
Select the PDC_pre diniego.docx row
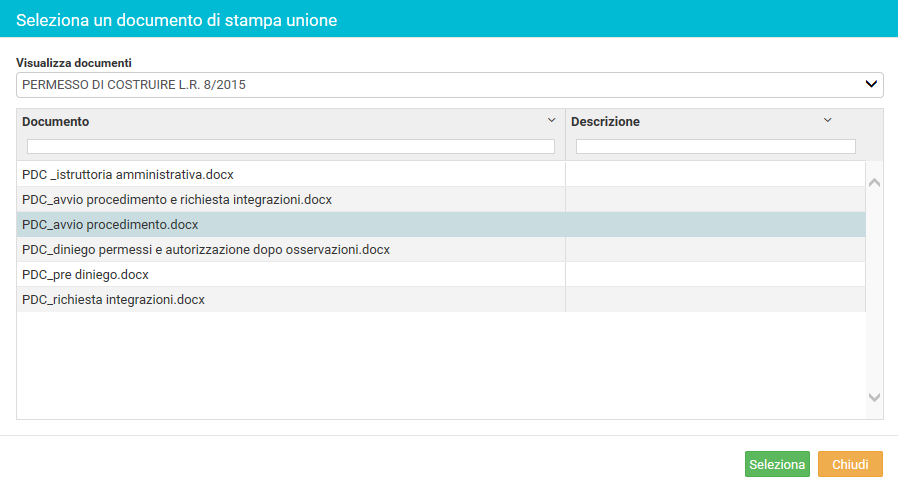pyautogui.click(x=441, y=274)
